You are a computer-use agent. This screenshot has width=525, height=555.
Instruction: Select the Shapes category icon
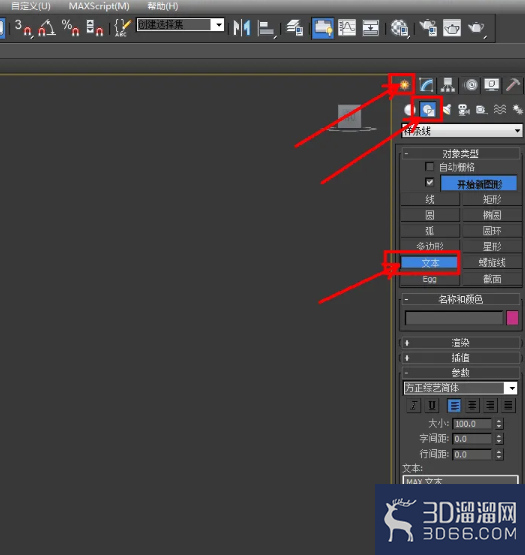pyautogui.click(x=428, y=110)
